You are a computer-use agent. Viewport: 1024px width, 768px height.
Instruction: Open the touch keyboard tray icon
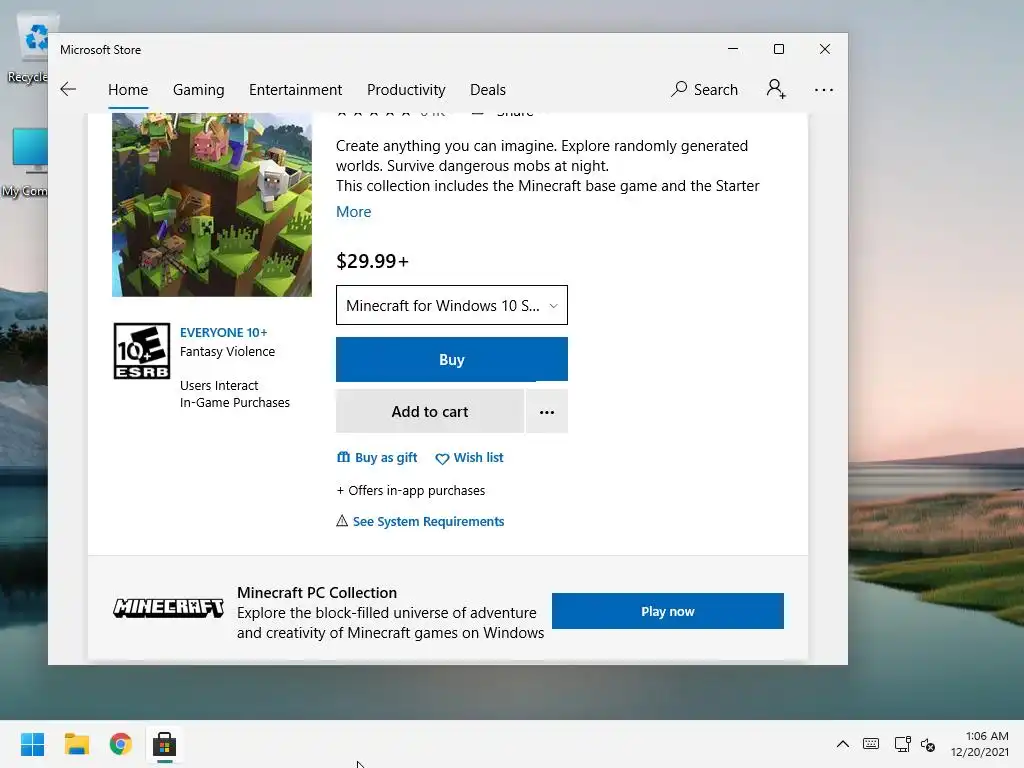click(871, 744)
